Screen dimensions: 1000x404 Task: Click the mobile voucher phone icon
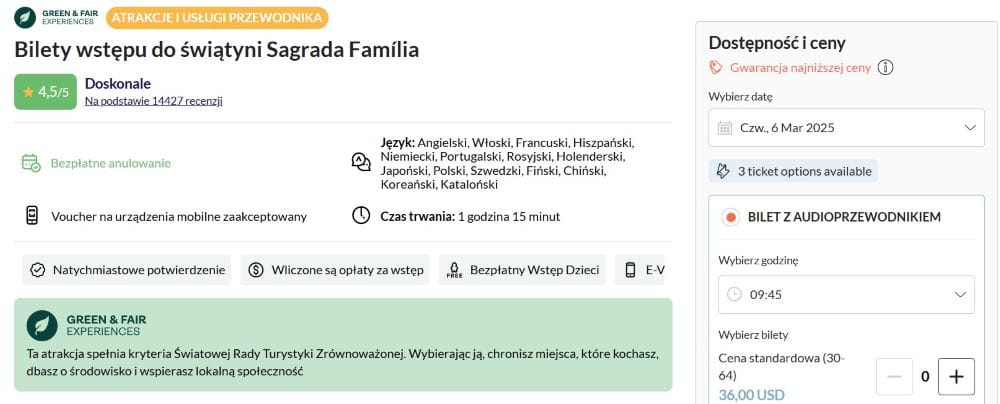coord(31,215)
